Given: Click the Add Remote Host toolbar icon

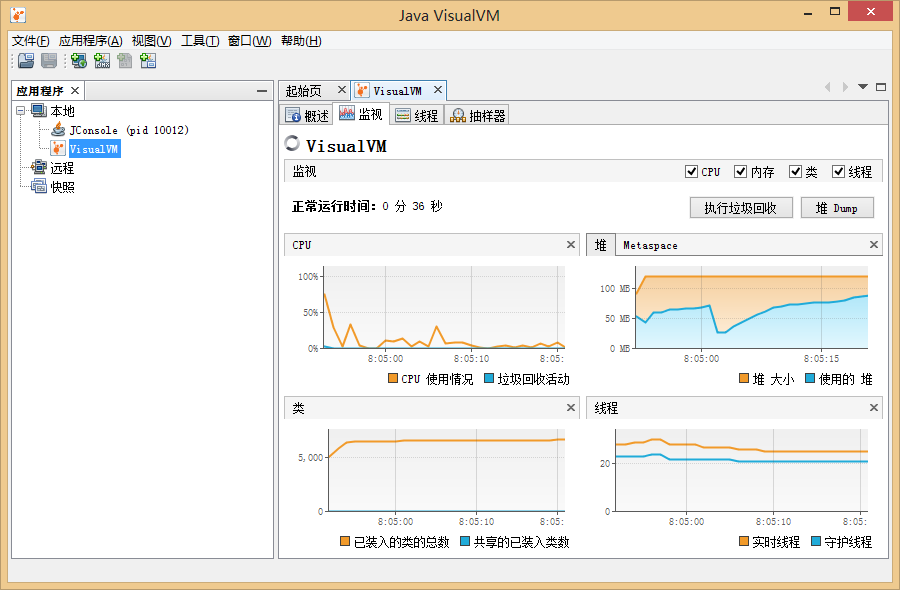Looking at the screenshot, I should (79, 60).
